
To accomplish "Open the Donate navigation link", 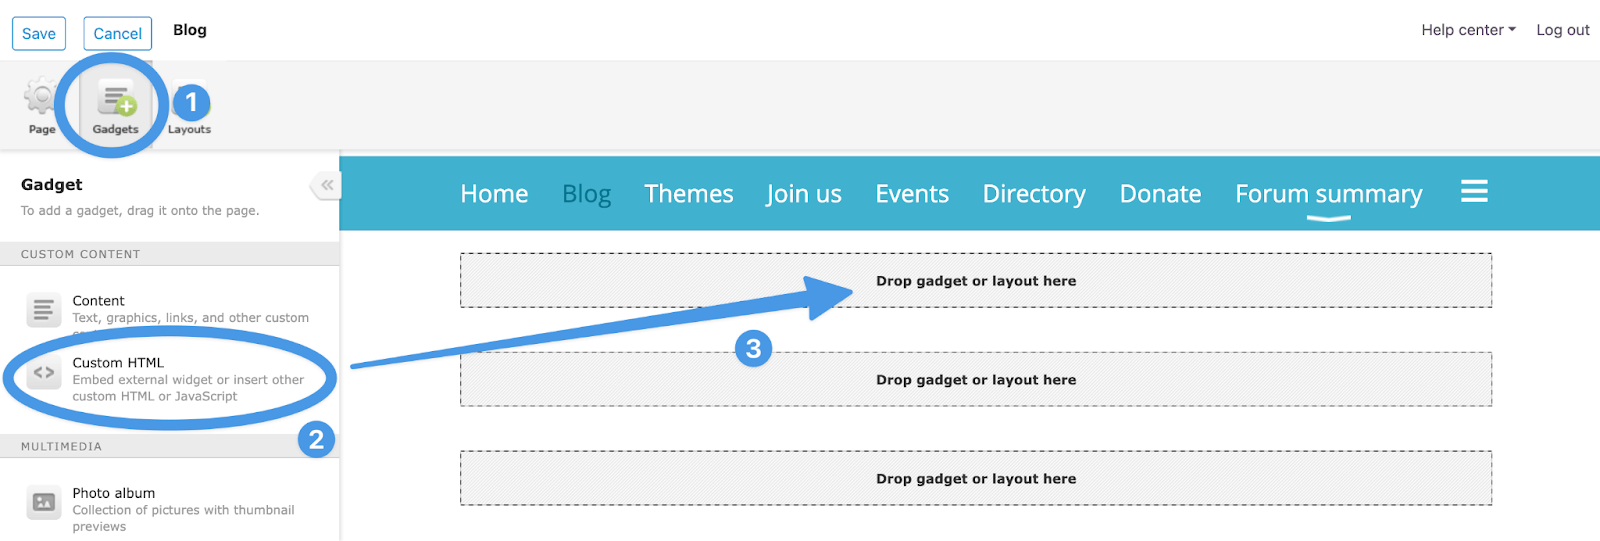I will (1160, 194).
